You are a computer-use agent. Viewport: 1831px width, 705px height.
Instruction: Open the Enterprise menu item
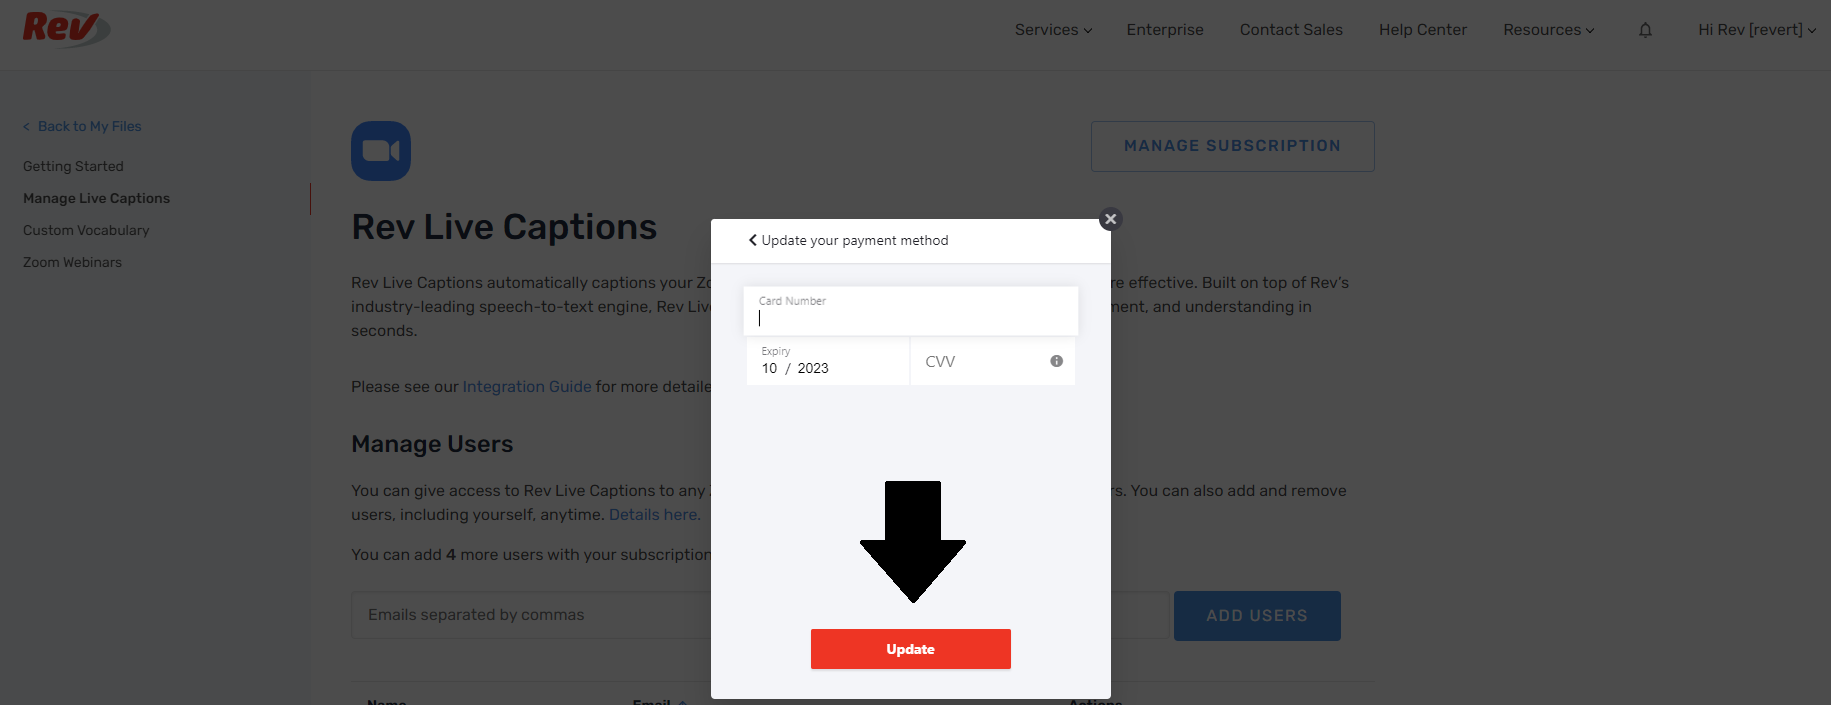click(x=1165, y=30)
